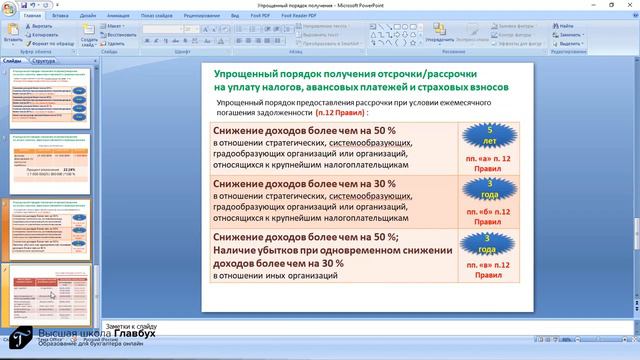
Task: Click Восстановить slide reset
Action: pyautogui.click(x=118, y=35)
